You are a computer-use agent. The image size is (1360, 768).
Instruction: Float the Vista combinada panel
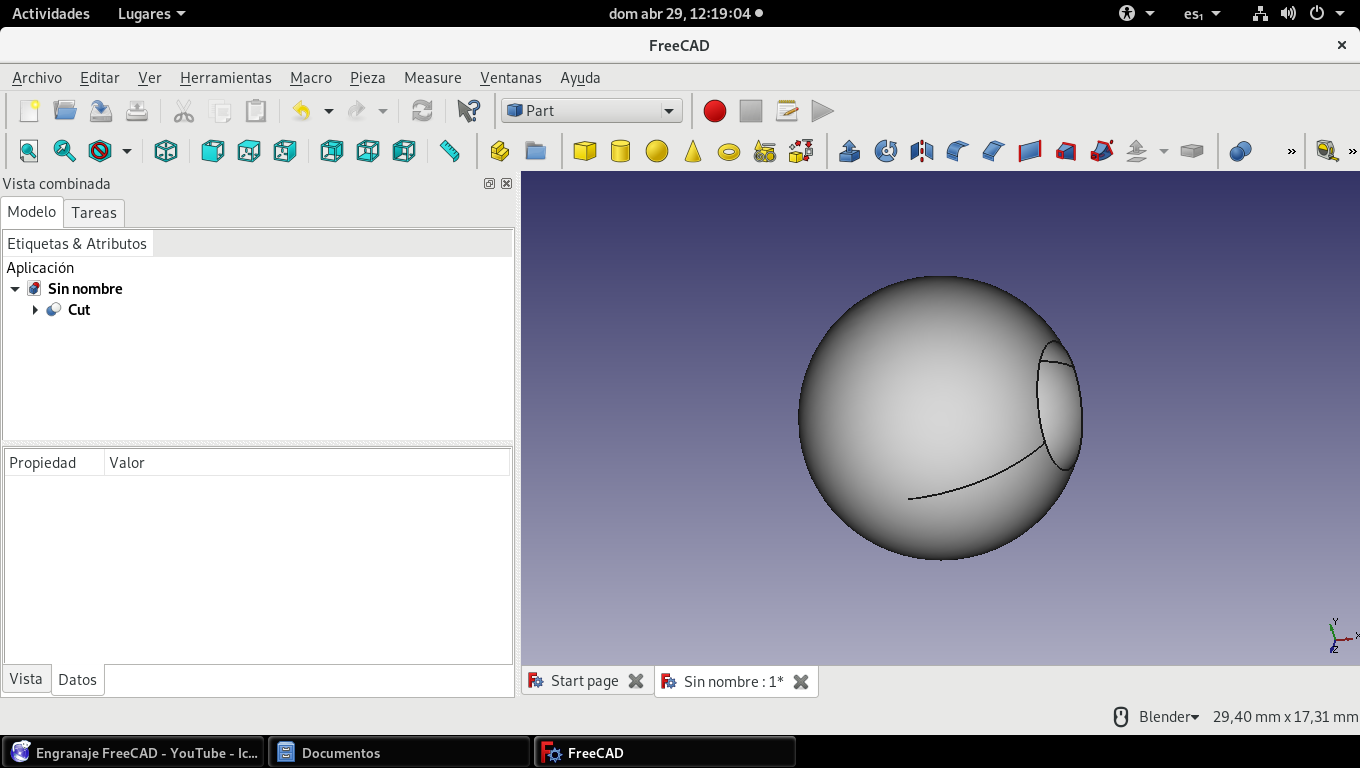click(490, 184)
